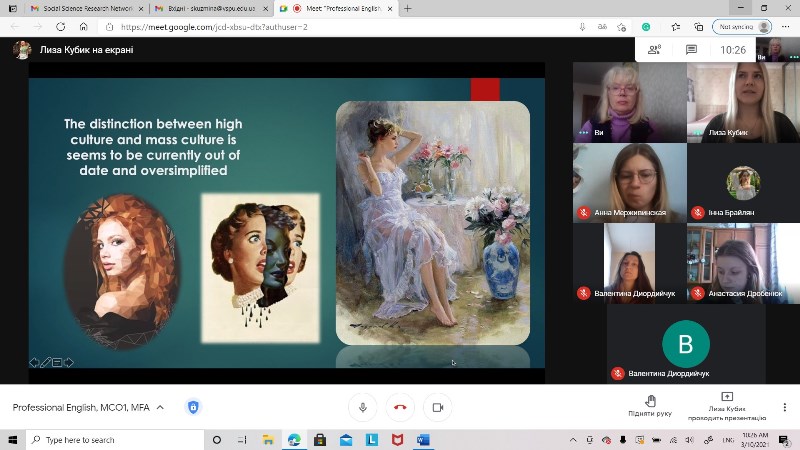The width and height of the screenshot is (800, 450).
Task: Select the Social Science Research Network tab
Action: (87, 9)
